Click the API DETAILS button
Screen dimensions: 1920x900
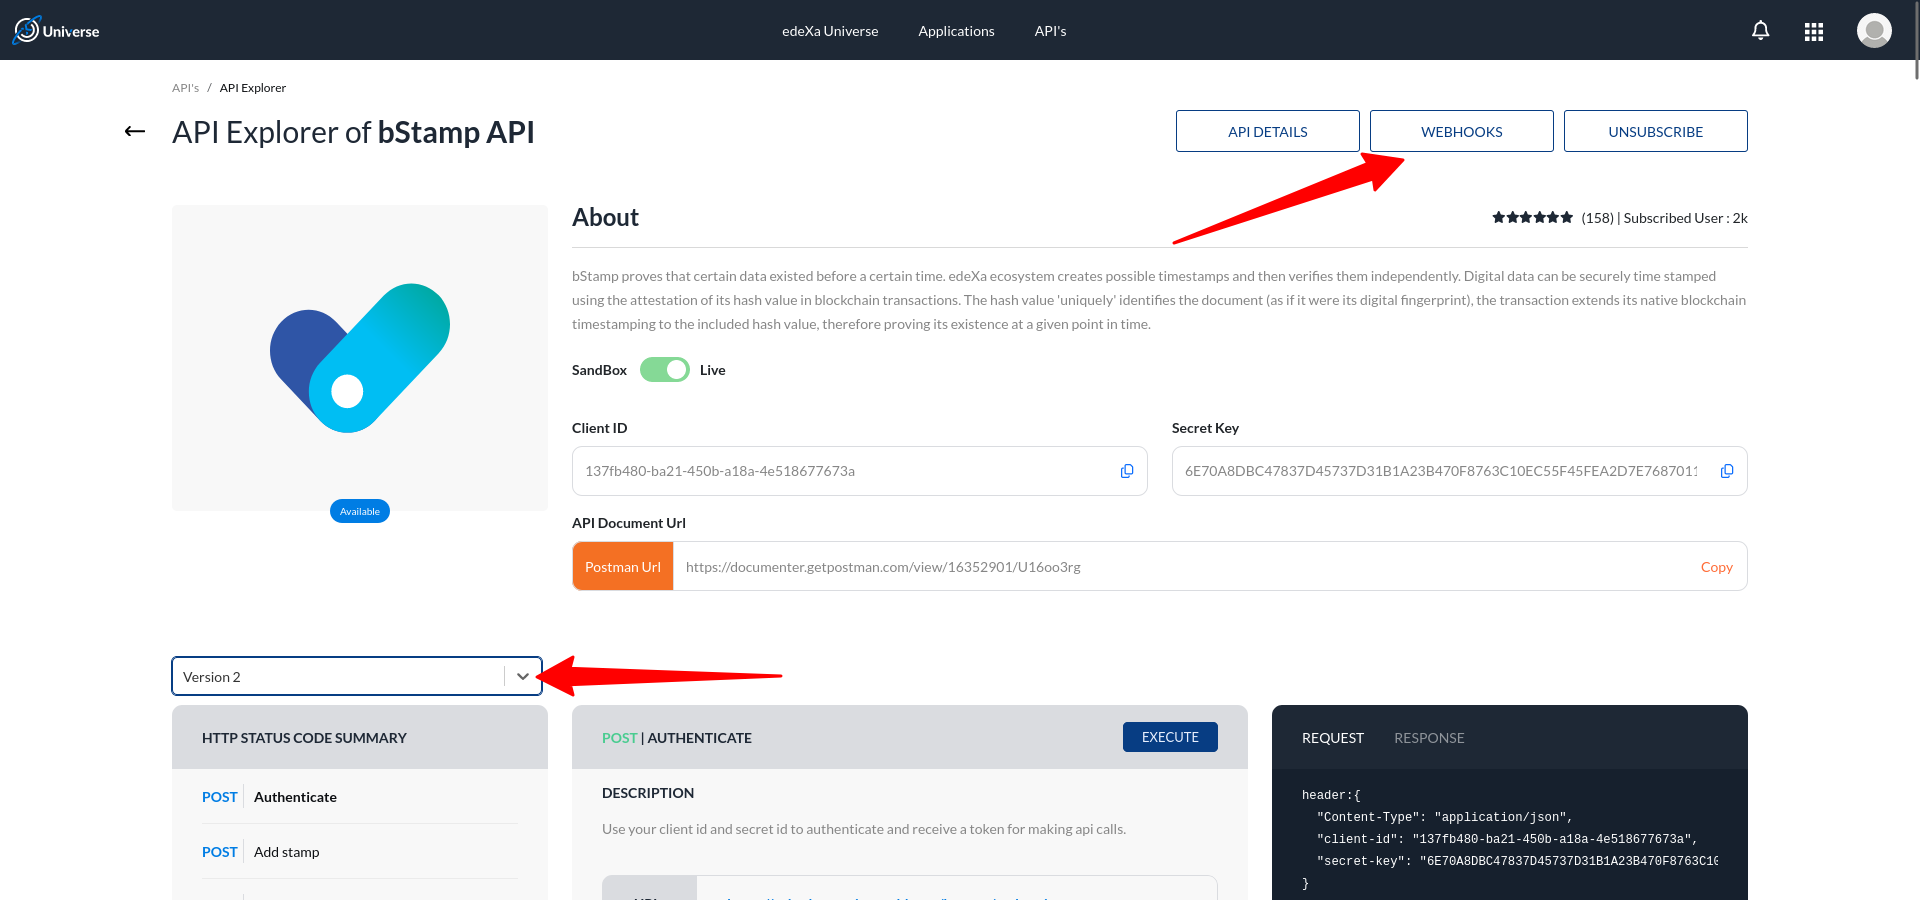coord(1268,131)
